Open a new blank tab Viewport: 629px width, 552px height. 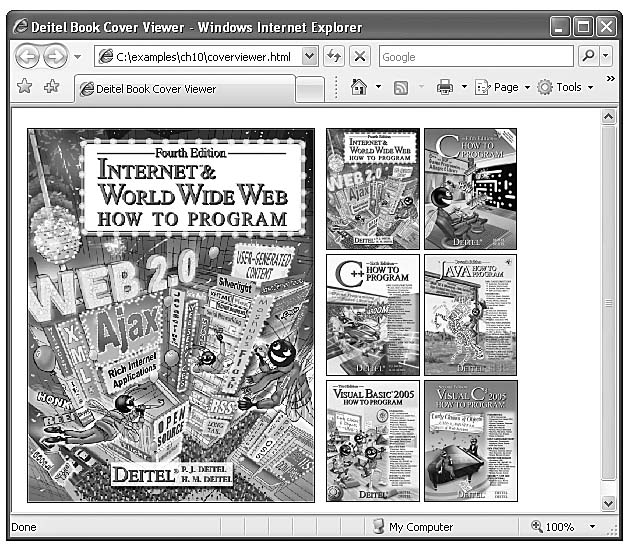pos(310,89)
